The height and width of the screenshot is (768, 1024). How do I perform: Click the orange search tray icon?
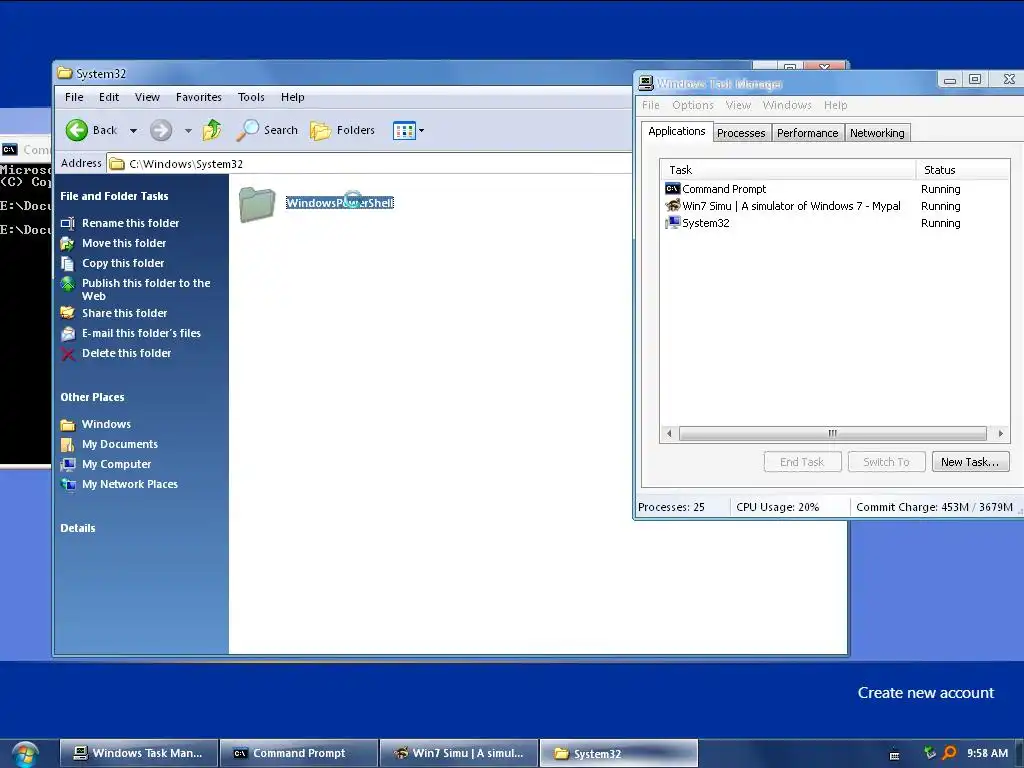(x=950, y=753)
